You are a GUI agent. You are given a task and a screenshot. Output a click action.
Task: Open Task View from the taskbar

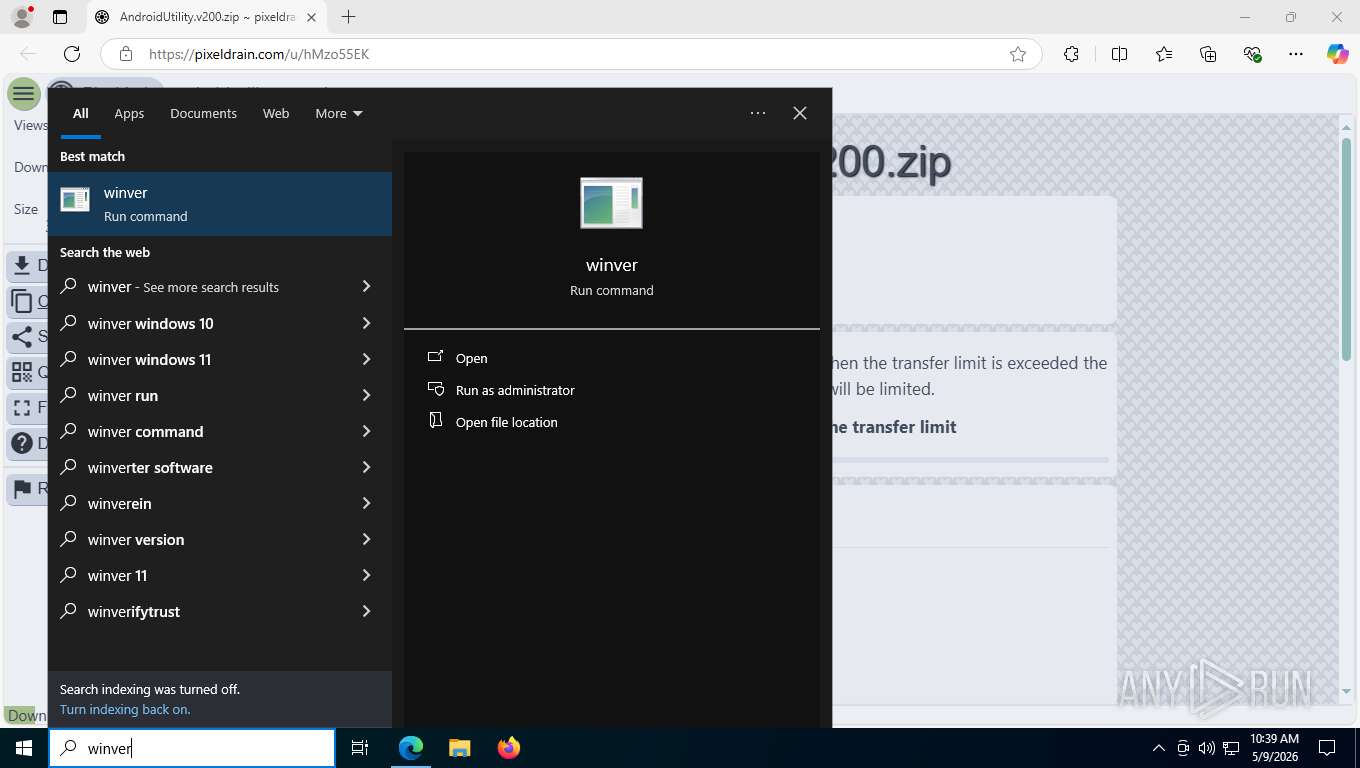(360, 748)
